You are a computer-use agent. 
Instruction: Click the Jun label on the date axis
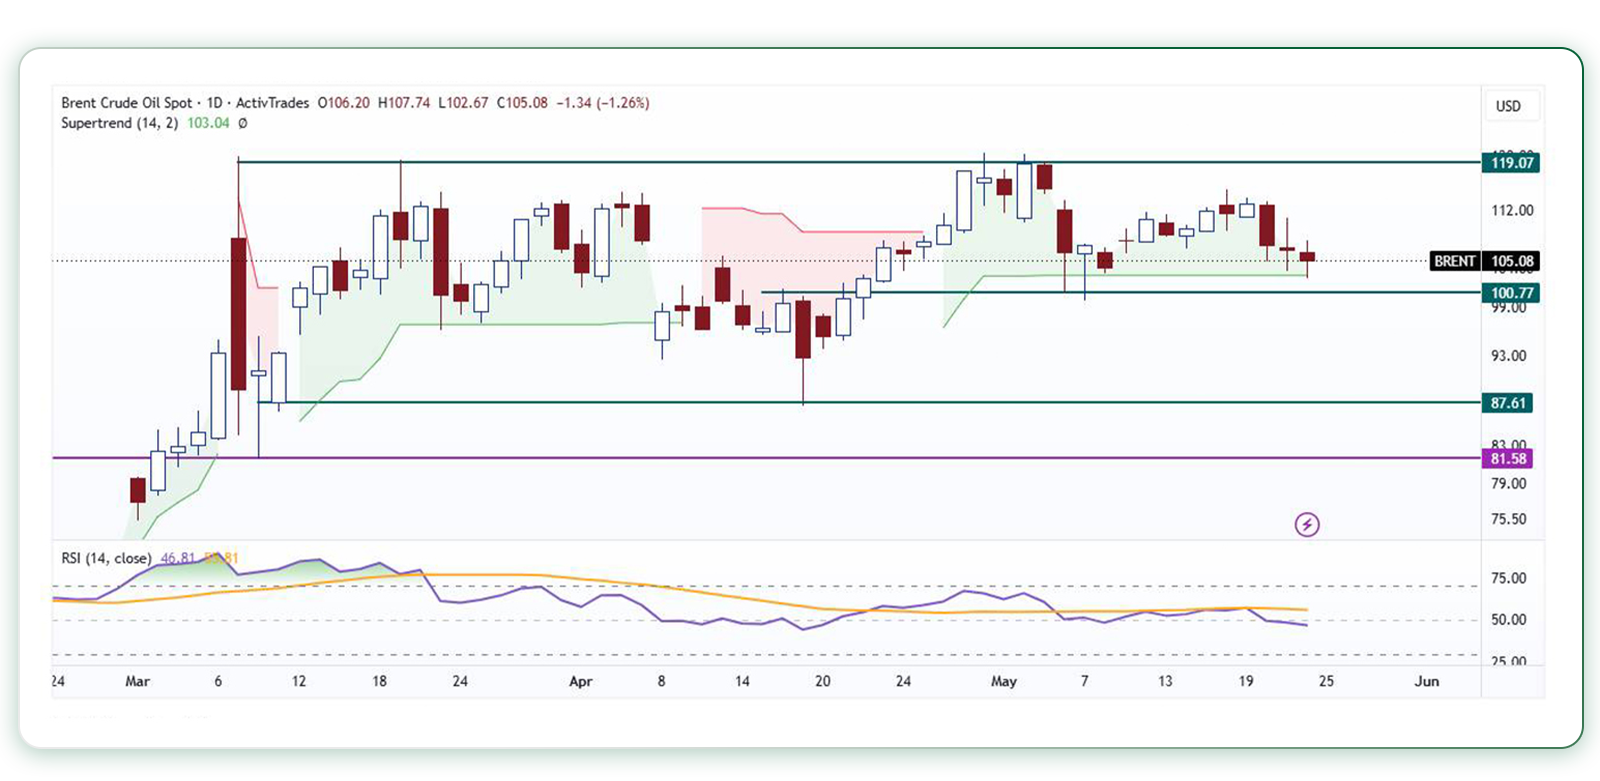[1427, 681]
